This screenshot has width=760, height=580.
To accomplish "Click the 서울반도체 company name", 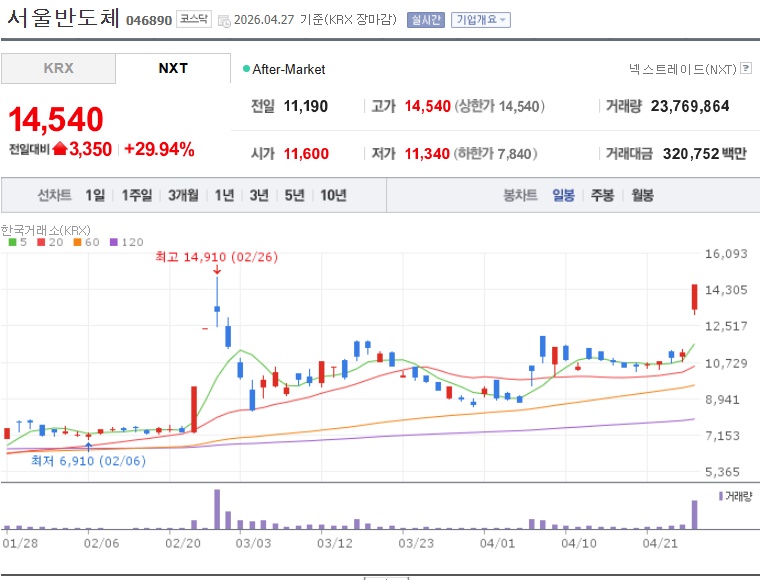I will click(63, 18).
